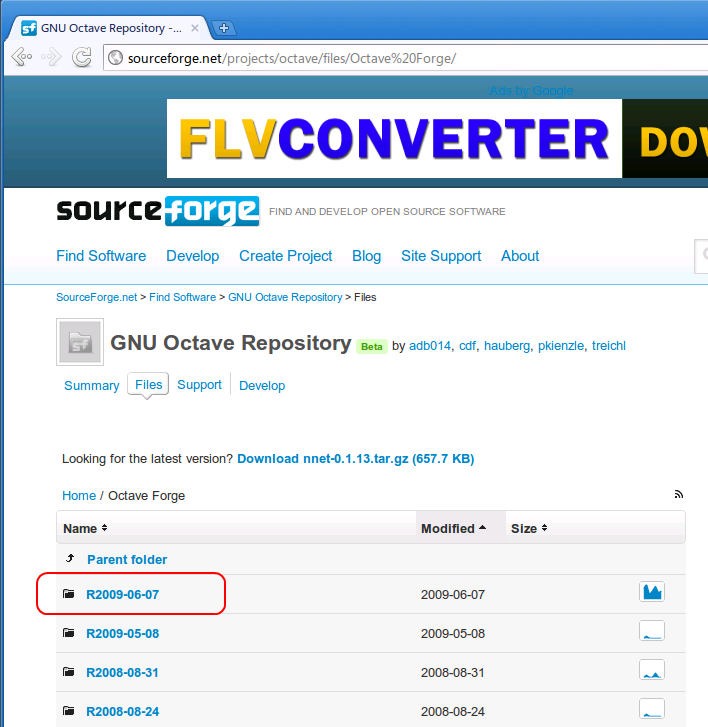The width and height of the screenshot is (708, 727).
Task: Click the Ads by Google link
Action: (x=531, y=91)
